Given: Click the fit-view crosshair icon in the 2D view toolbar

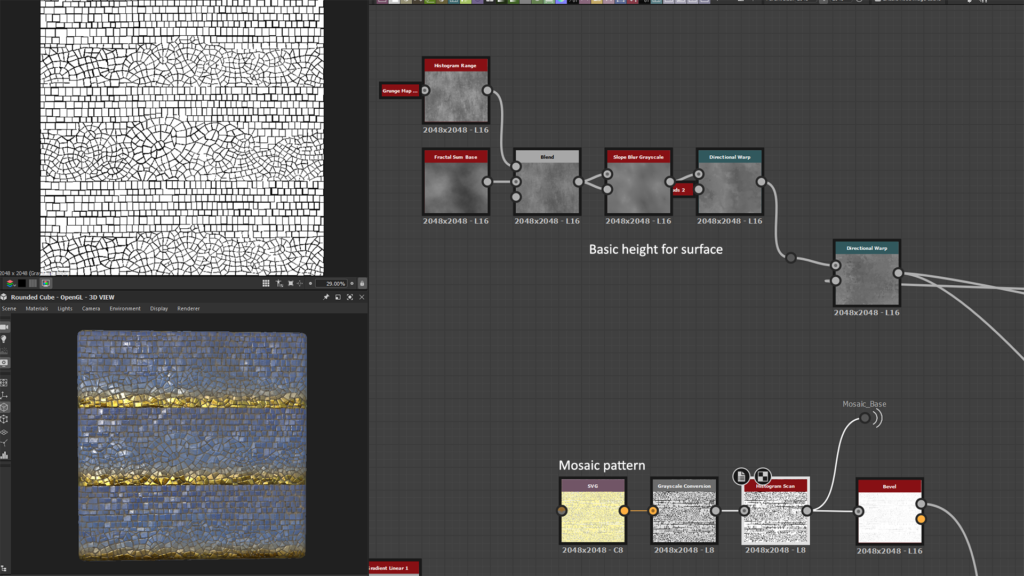Looking at the screenshot, I should point(300,283).
